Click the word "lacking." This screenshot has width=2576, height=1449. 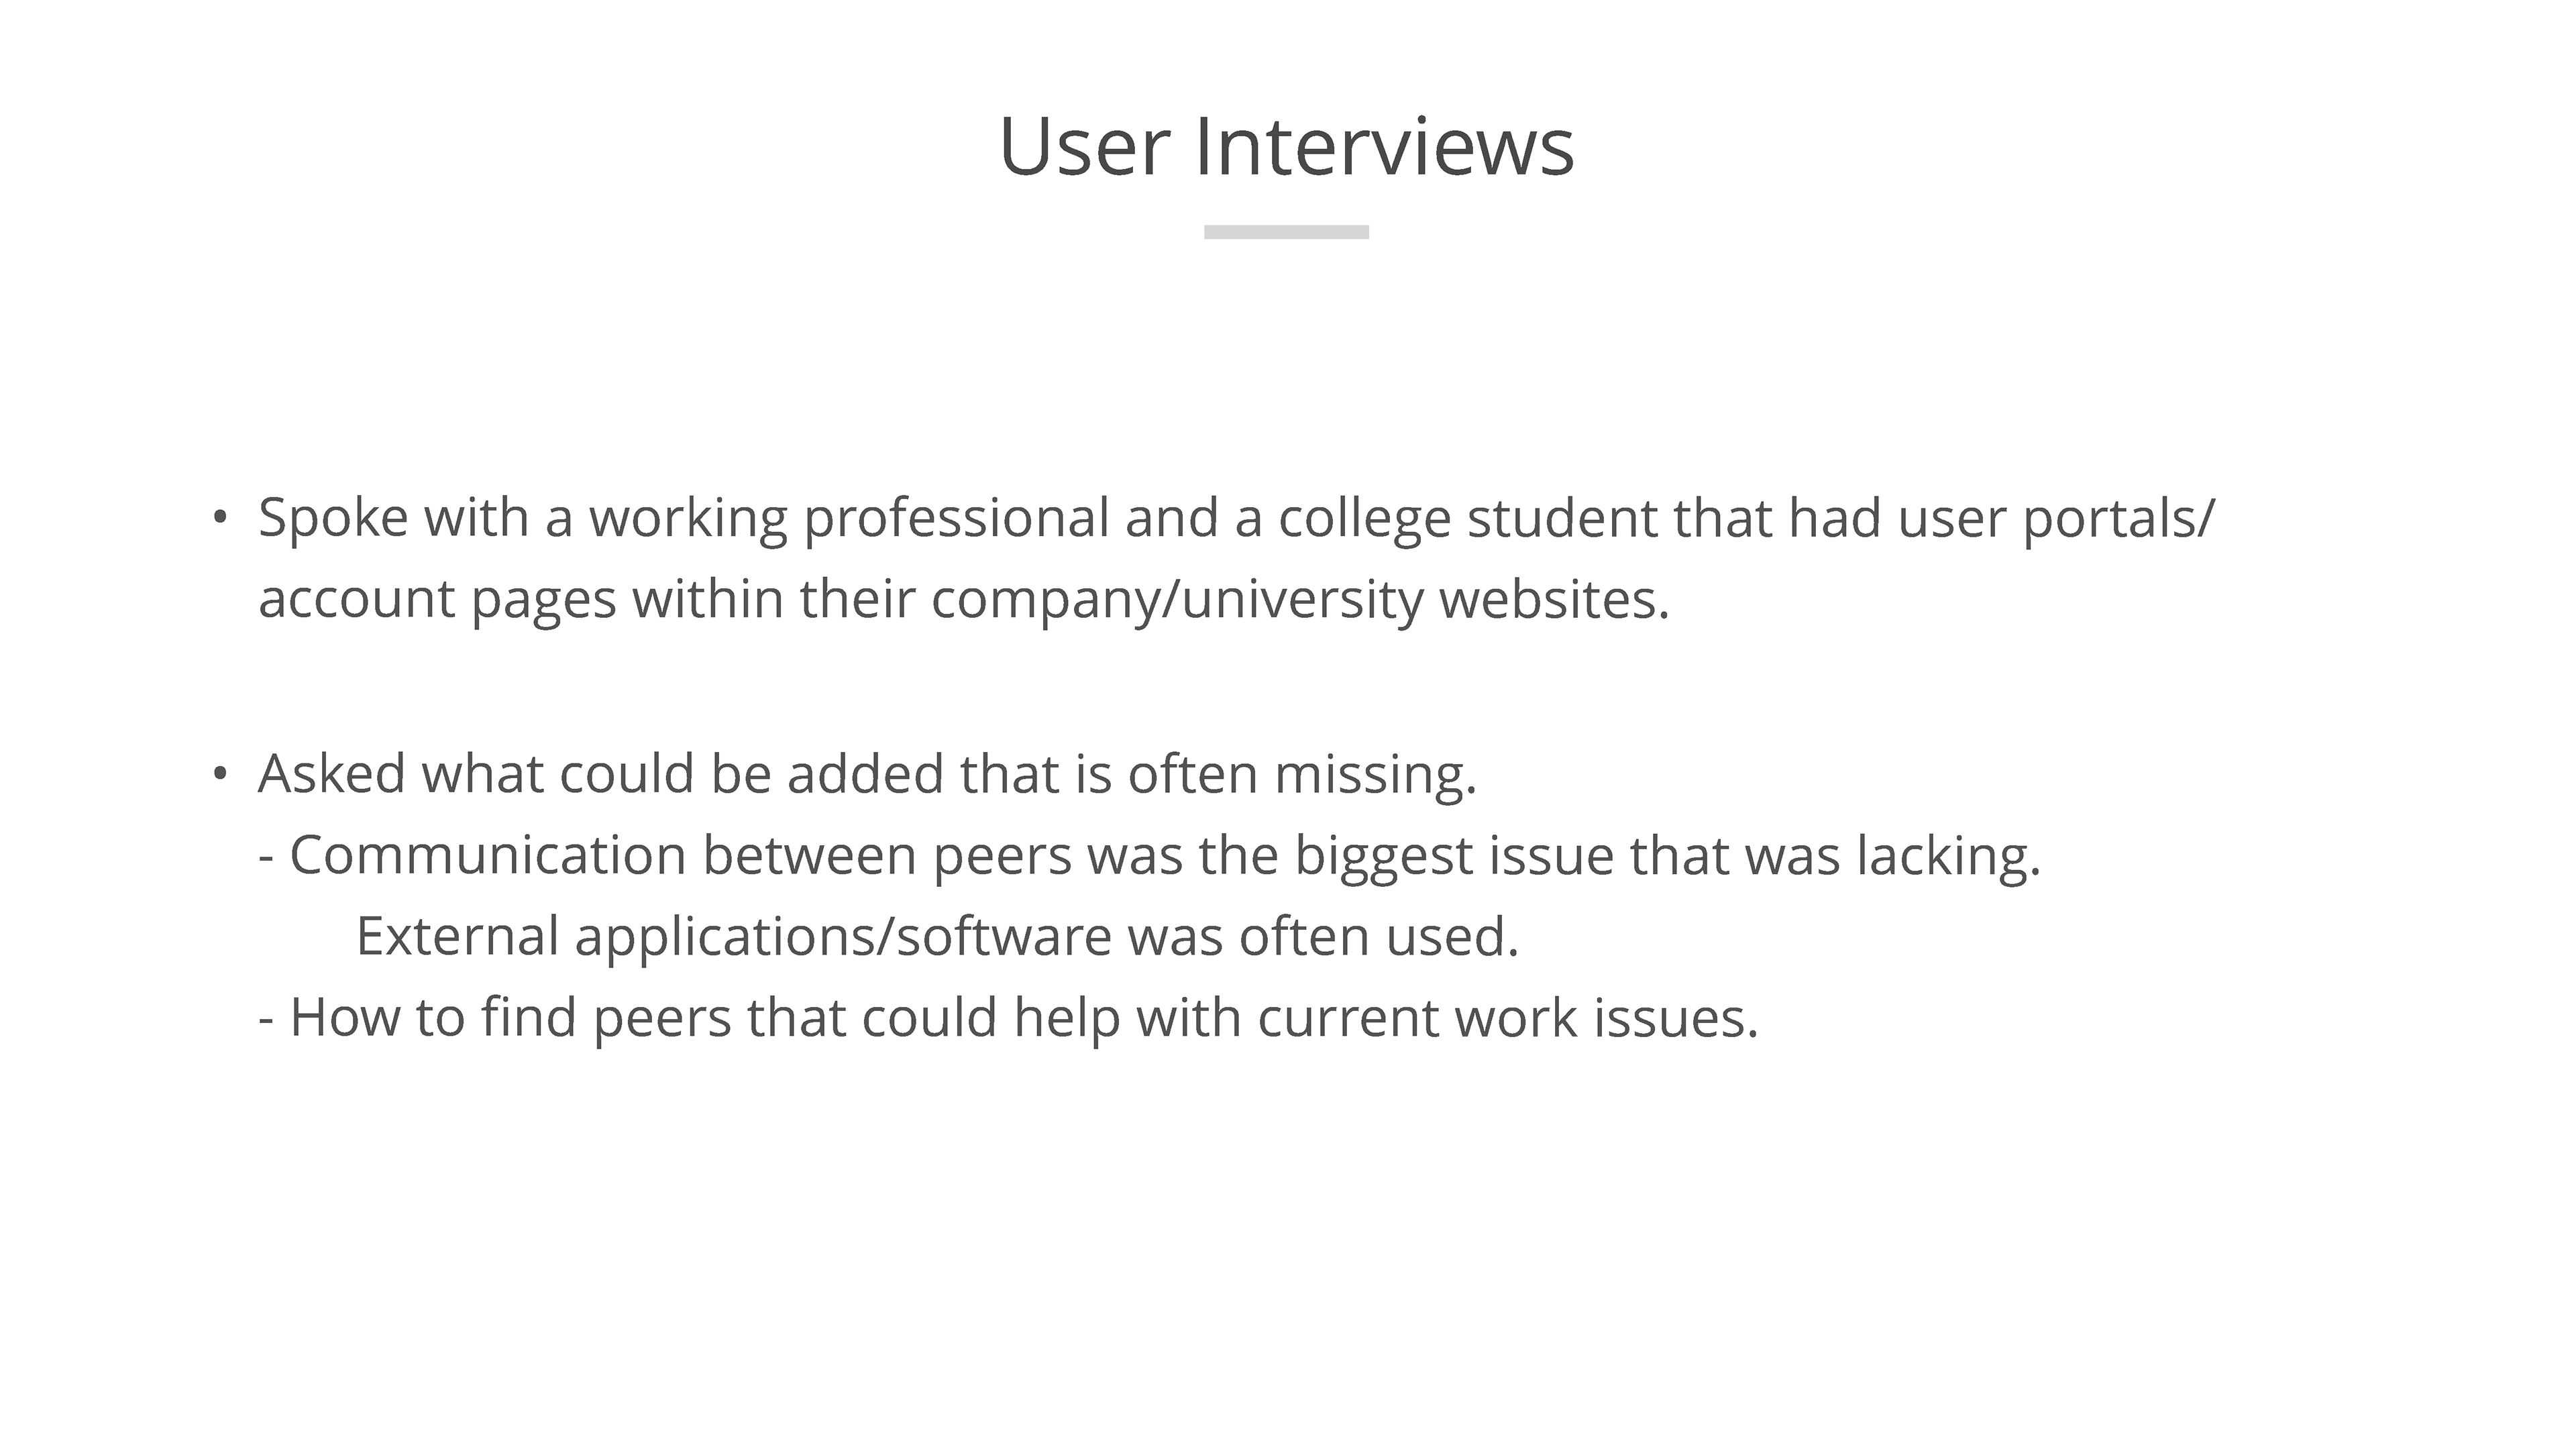1948,855
